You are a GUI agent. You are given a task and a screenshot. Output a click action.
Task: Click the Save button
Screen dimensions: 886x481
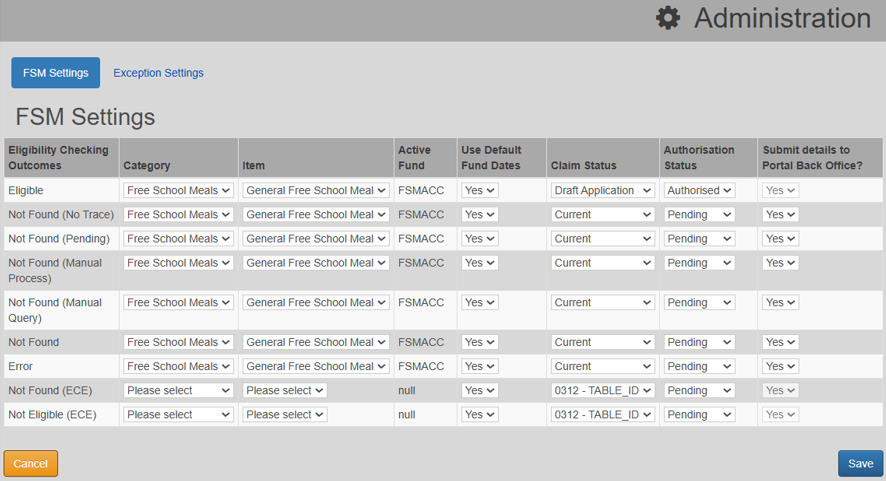coord(860,464)
